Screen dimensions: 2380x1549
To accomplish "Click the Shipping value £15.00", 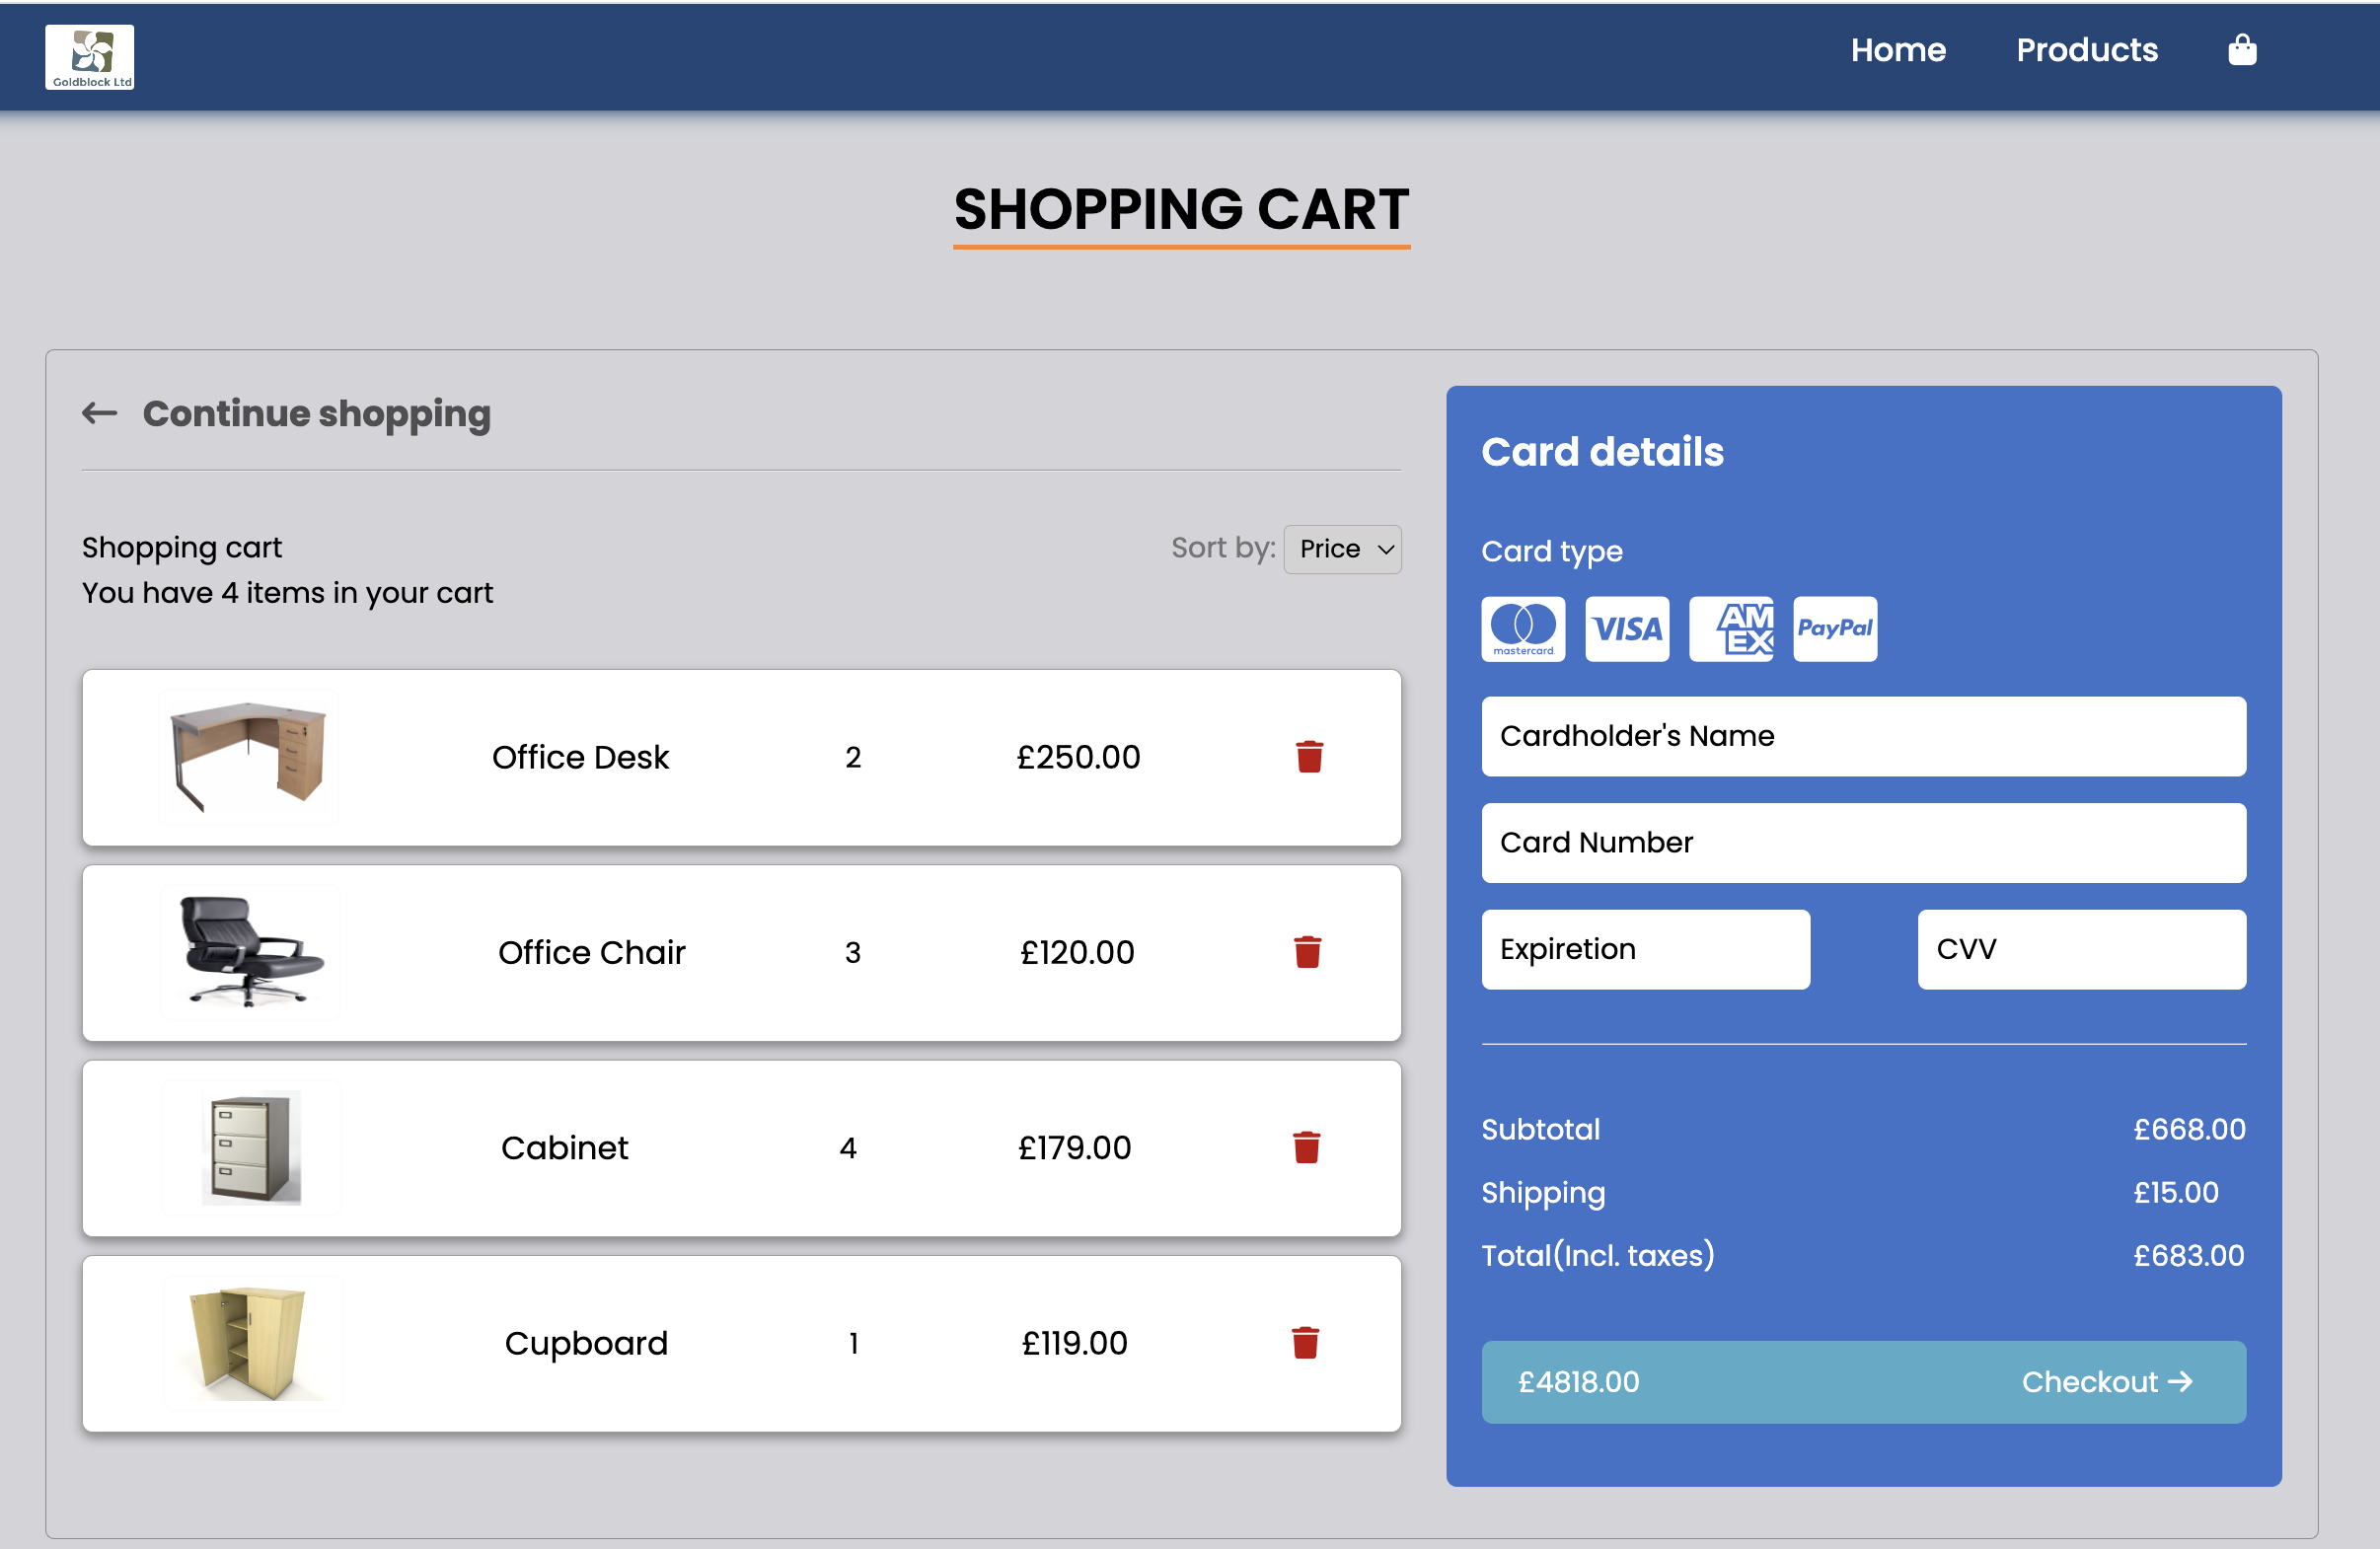I will click(x=2175, y=1192).
